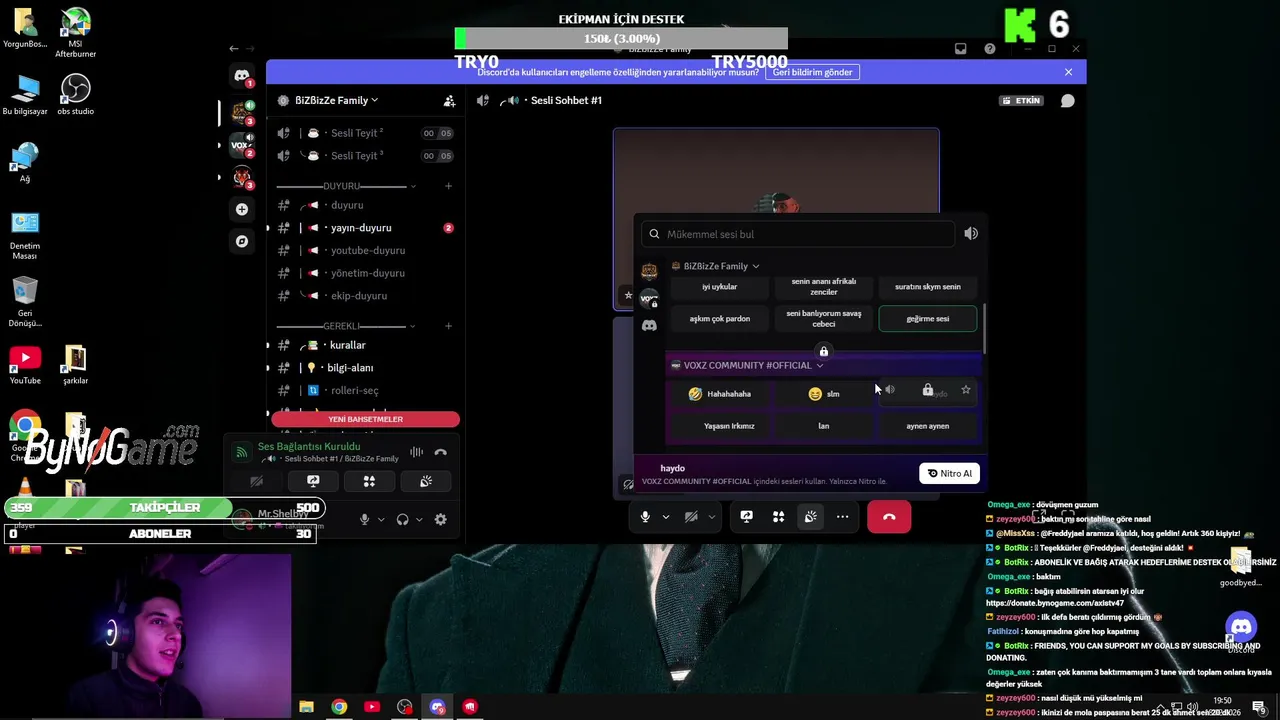Toggle microphone mute in call control bar
The height and width of the screenshot is (720, 1280).
tap(645, 517)
